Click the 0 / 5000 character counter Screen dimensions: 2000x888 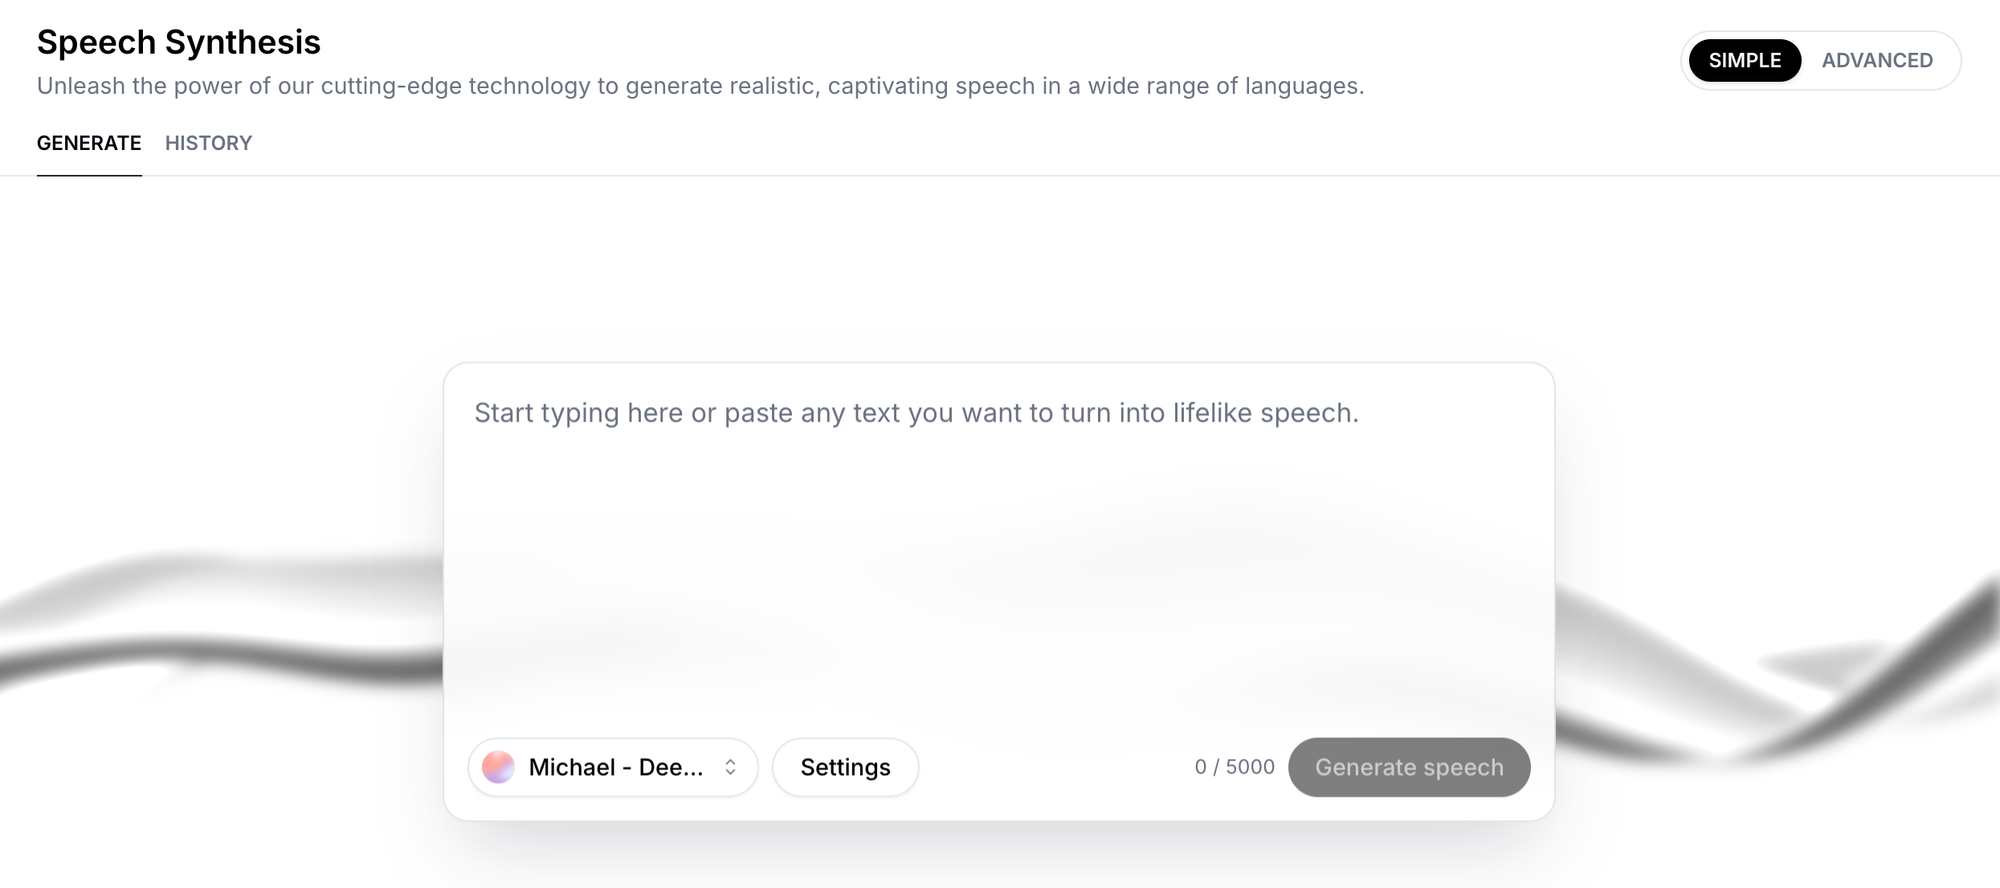(1234, 767)
